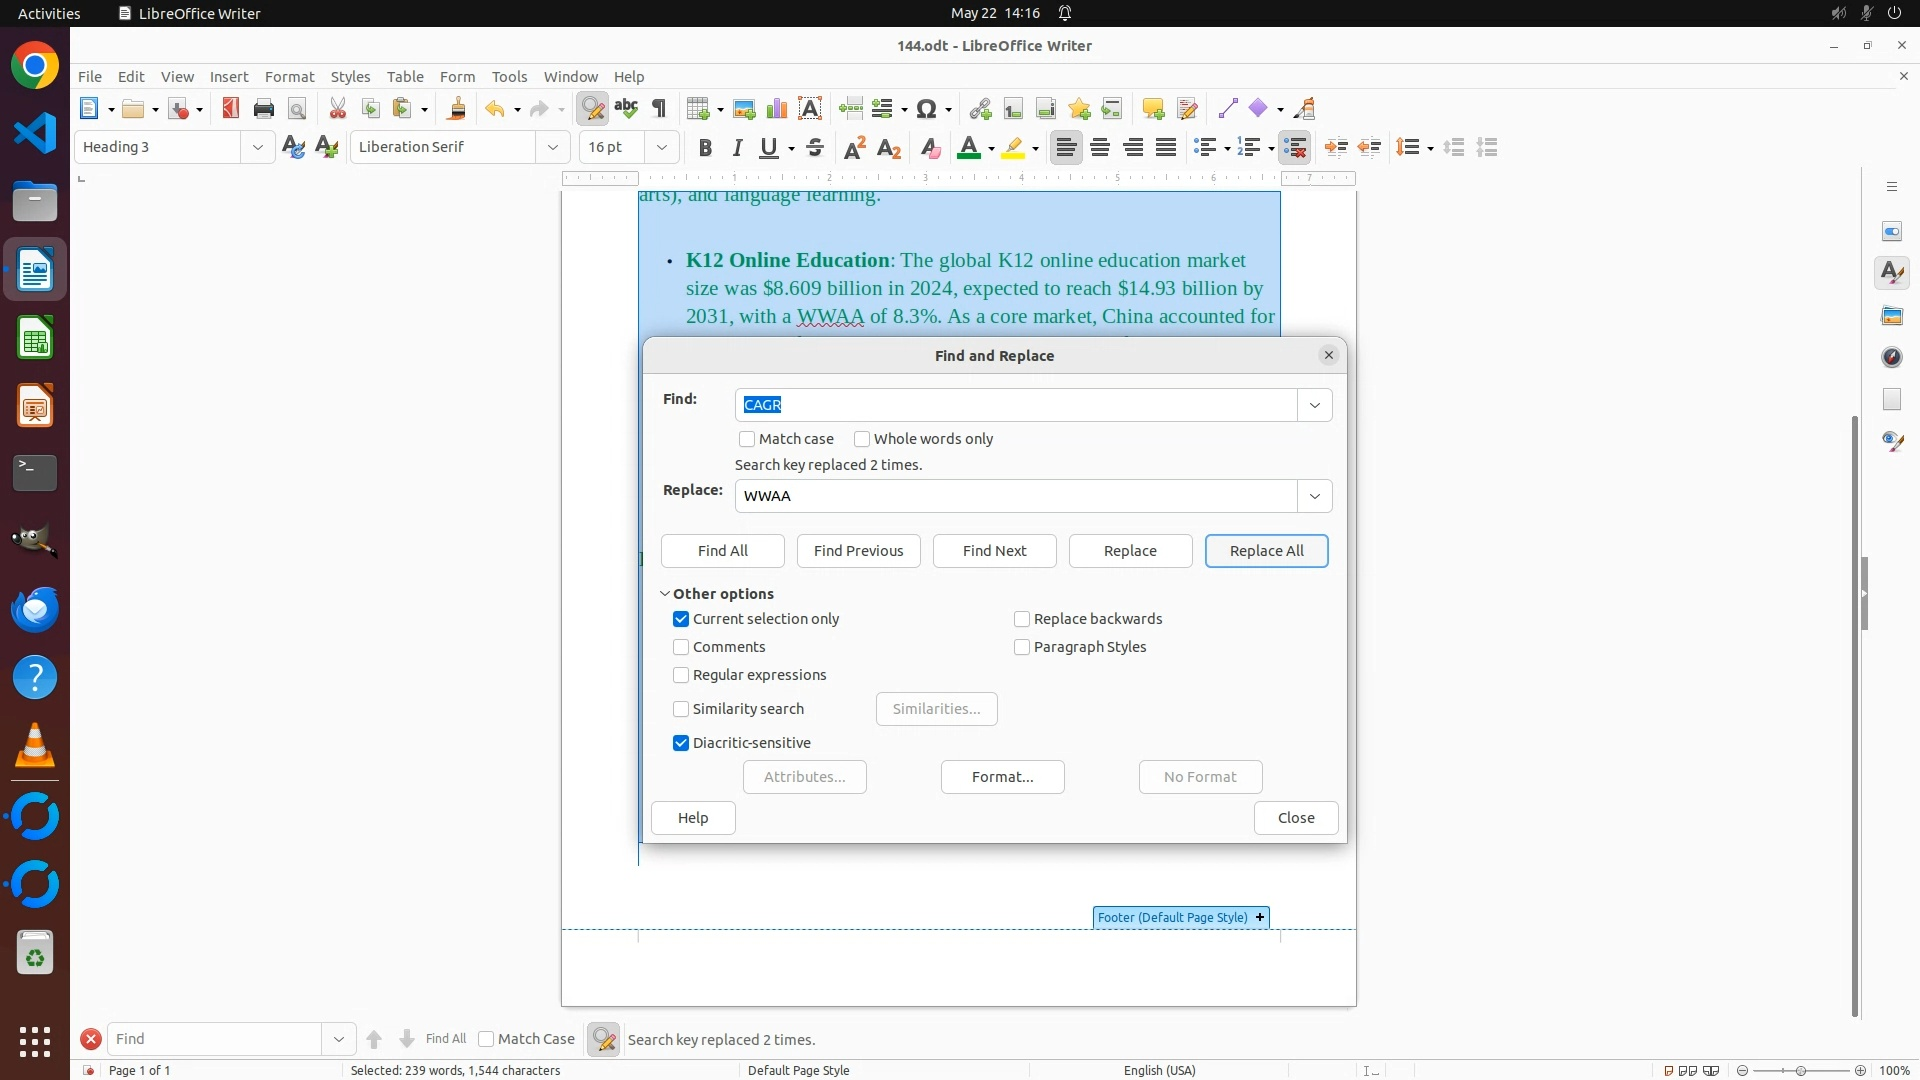Click the Strikethrough icon

815,148
